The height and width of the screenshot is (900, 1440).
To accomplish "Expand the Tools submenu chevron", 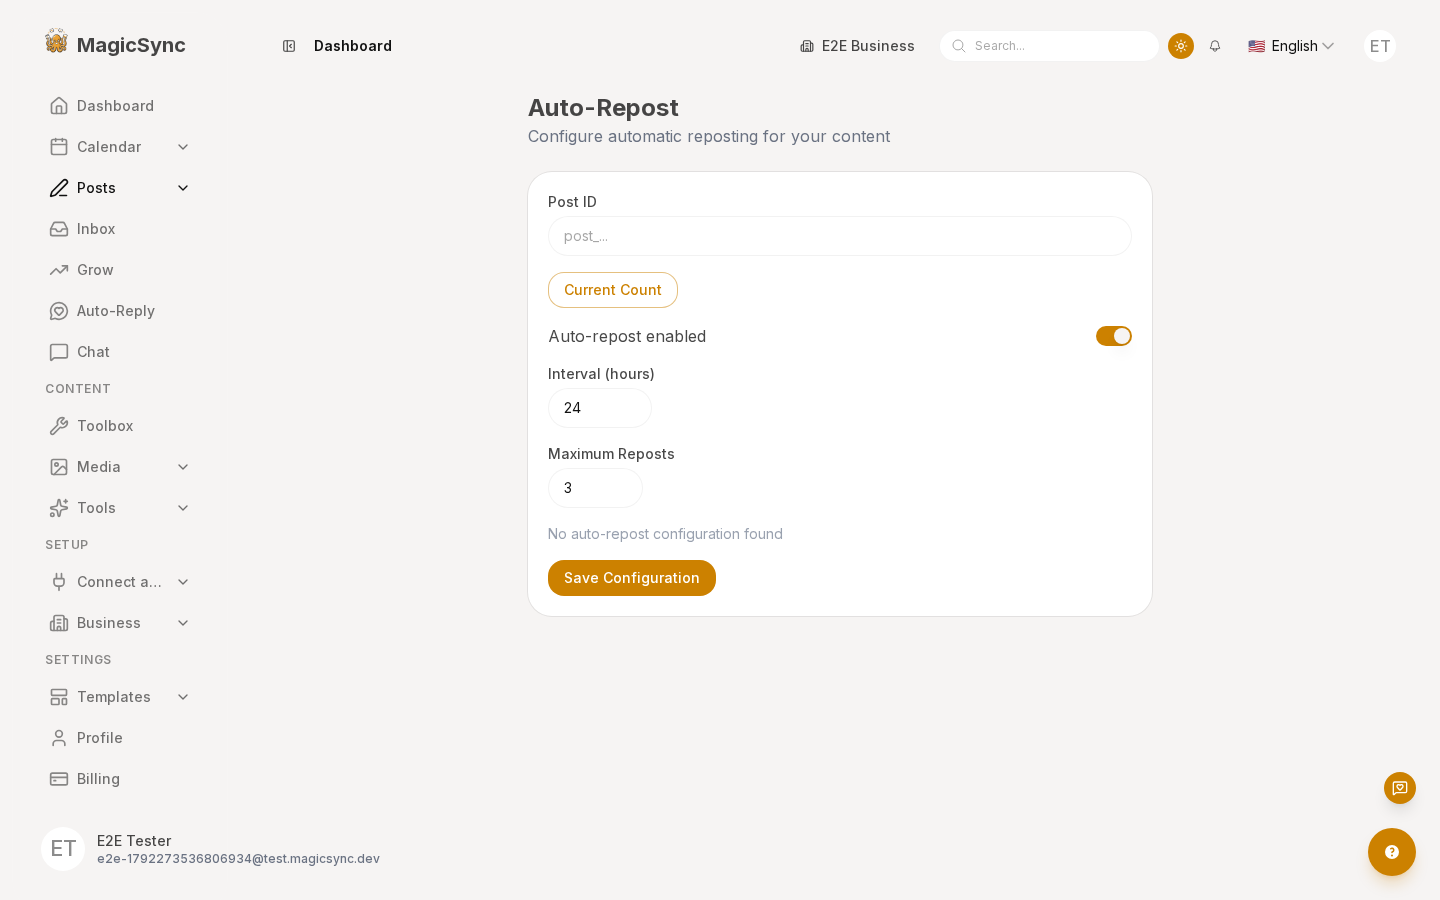I will coord(183,508).
